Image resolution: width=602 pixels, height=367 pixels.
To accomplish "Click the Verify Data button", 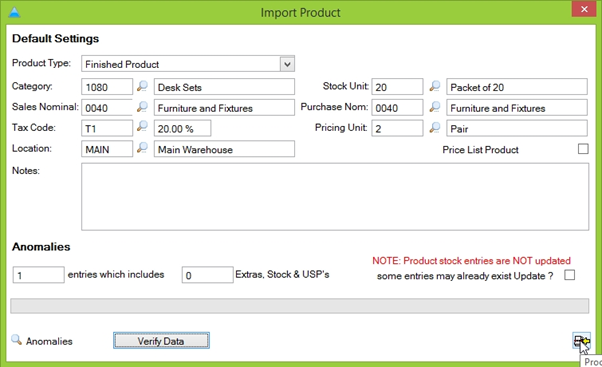I will [x=161, y=341].
